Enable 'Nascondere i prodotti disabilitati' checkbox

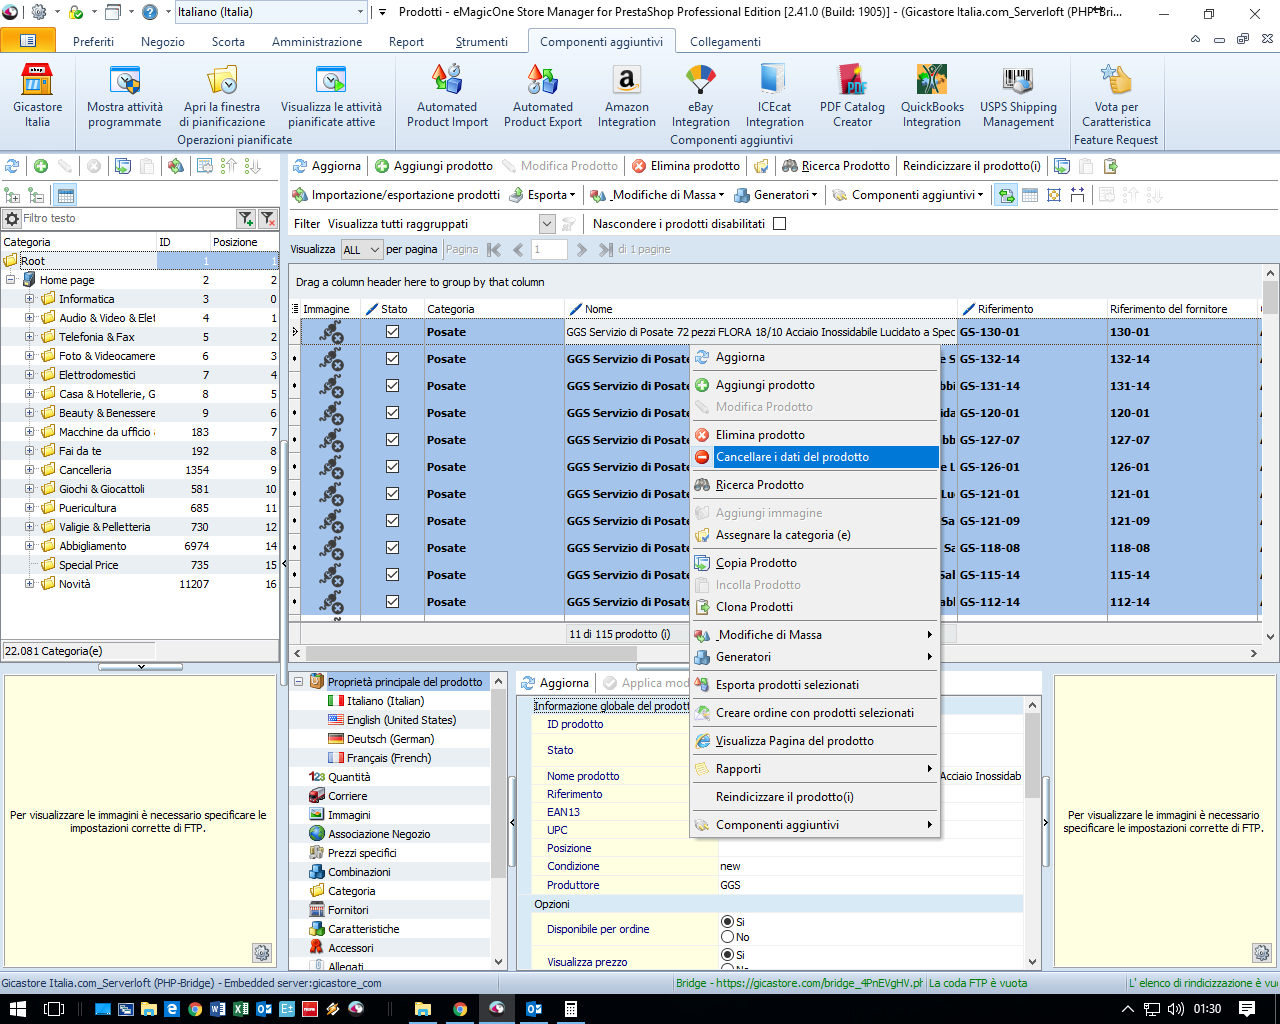(x=780, y=224)
